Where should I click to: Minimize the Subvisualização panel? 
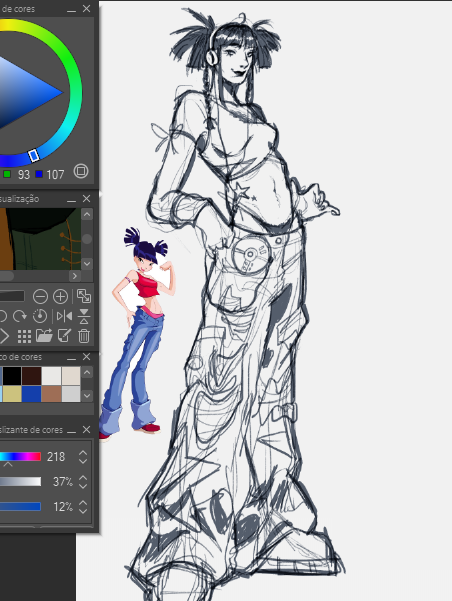(x=71, y=199)
